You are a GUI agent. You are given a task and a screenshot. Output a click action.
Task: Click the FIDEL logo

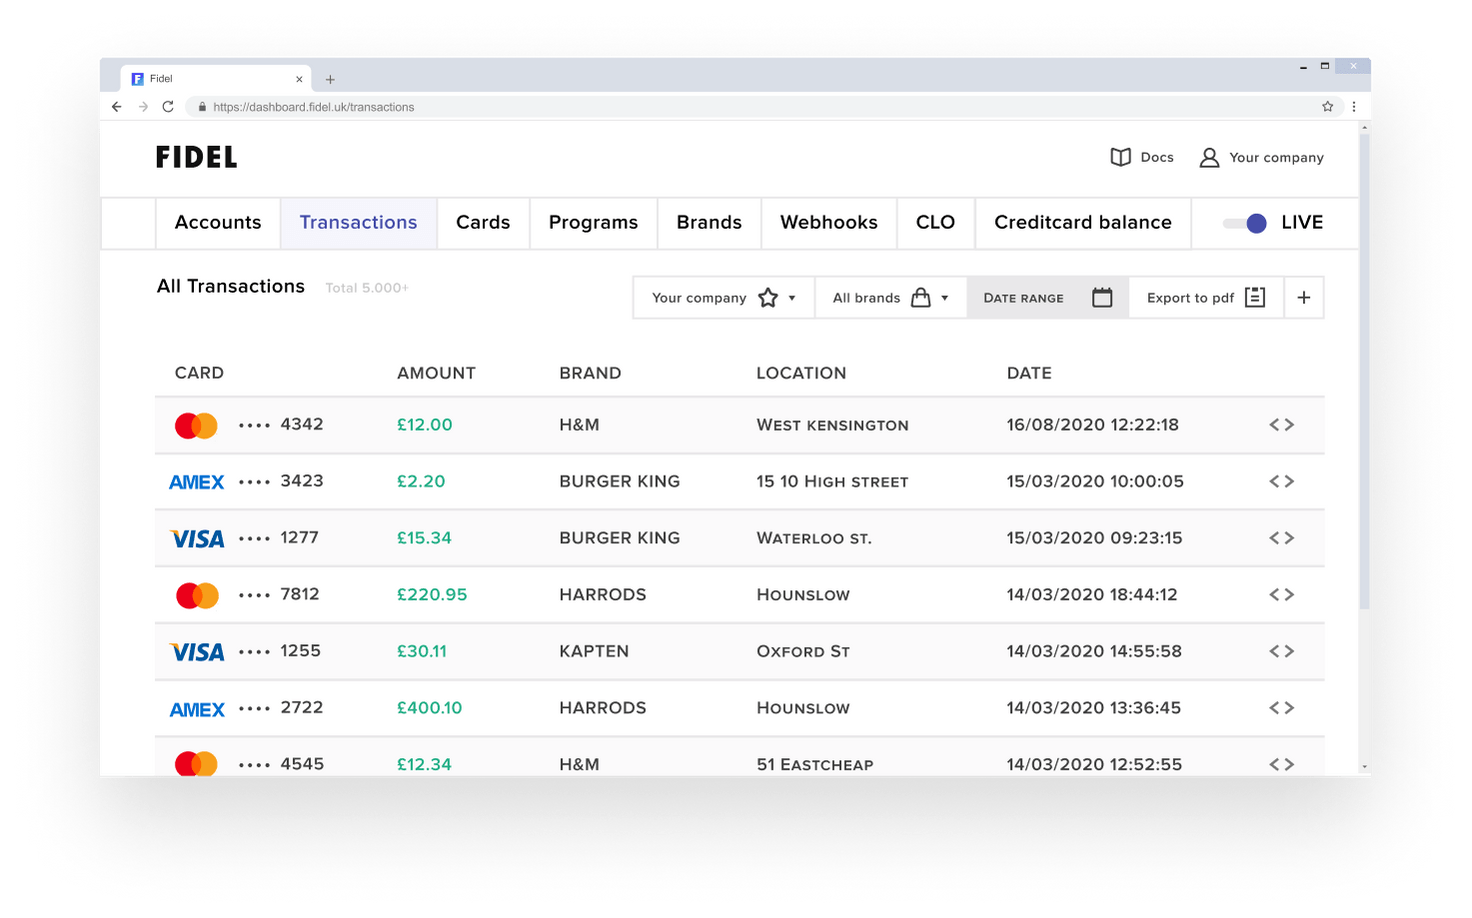196,157
